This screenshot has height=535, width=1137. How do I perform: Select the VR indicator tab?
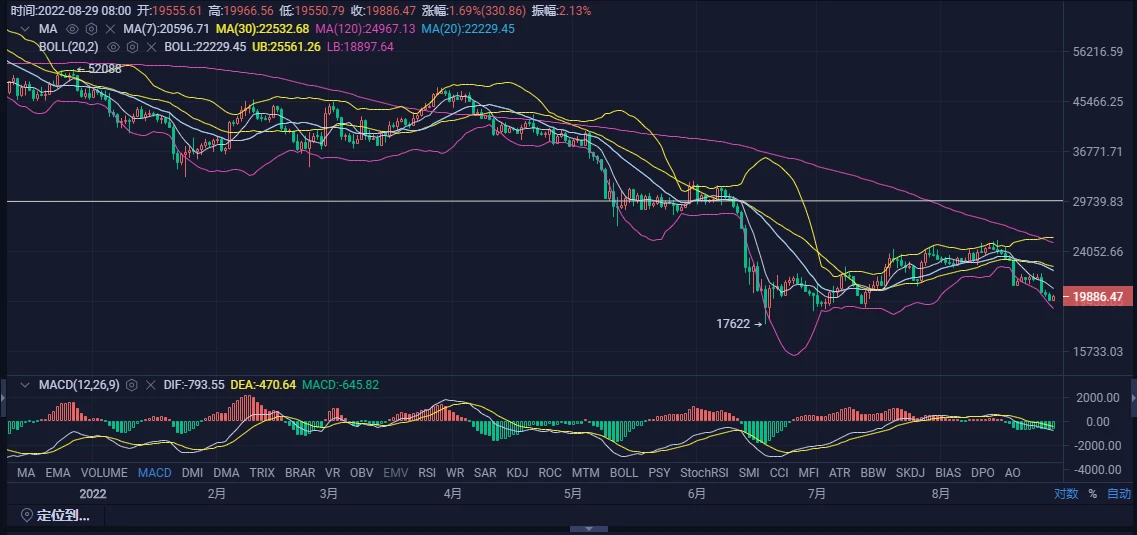tap(332, 473)
